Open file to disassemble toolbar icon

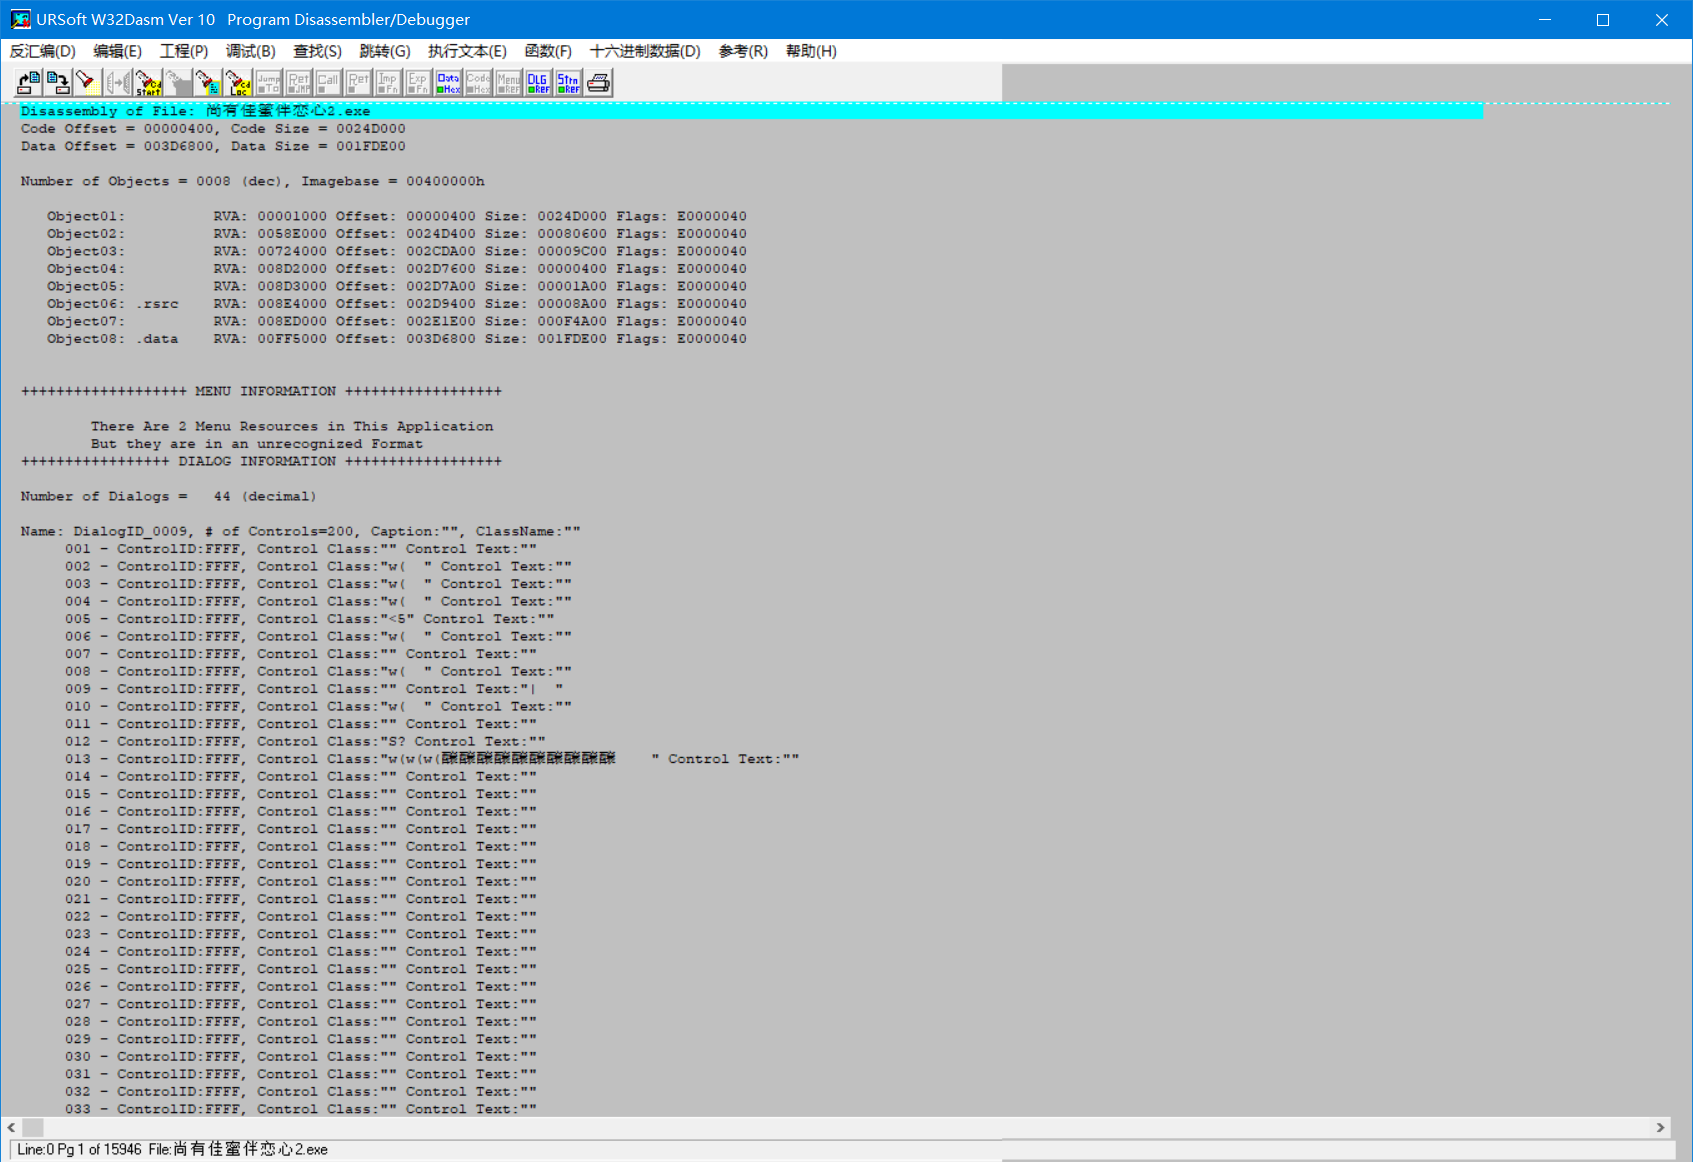pos(28,83)
